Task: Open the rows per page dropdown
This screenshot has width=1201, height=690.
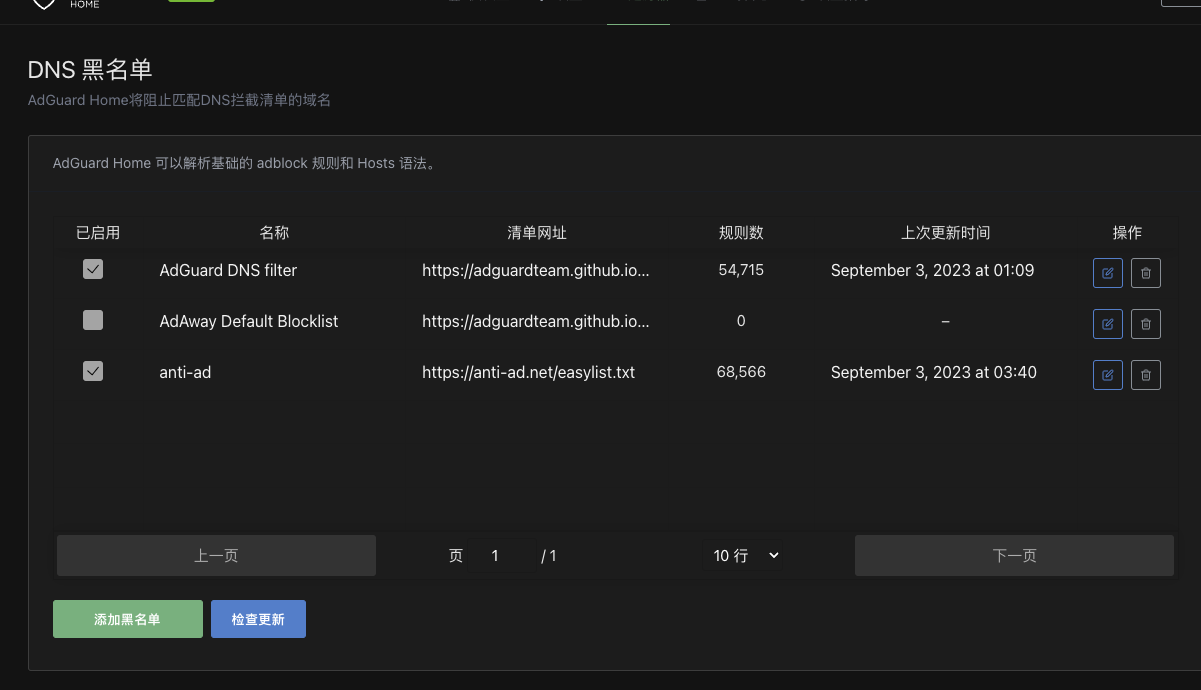Action: coord(746,555)
